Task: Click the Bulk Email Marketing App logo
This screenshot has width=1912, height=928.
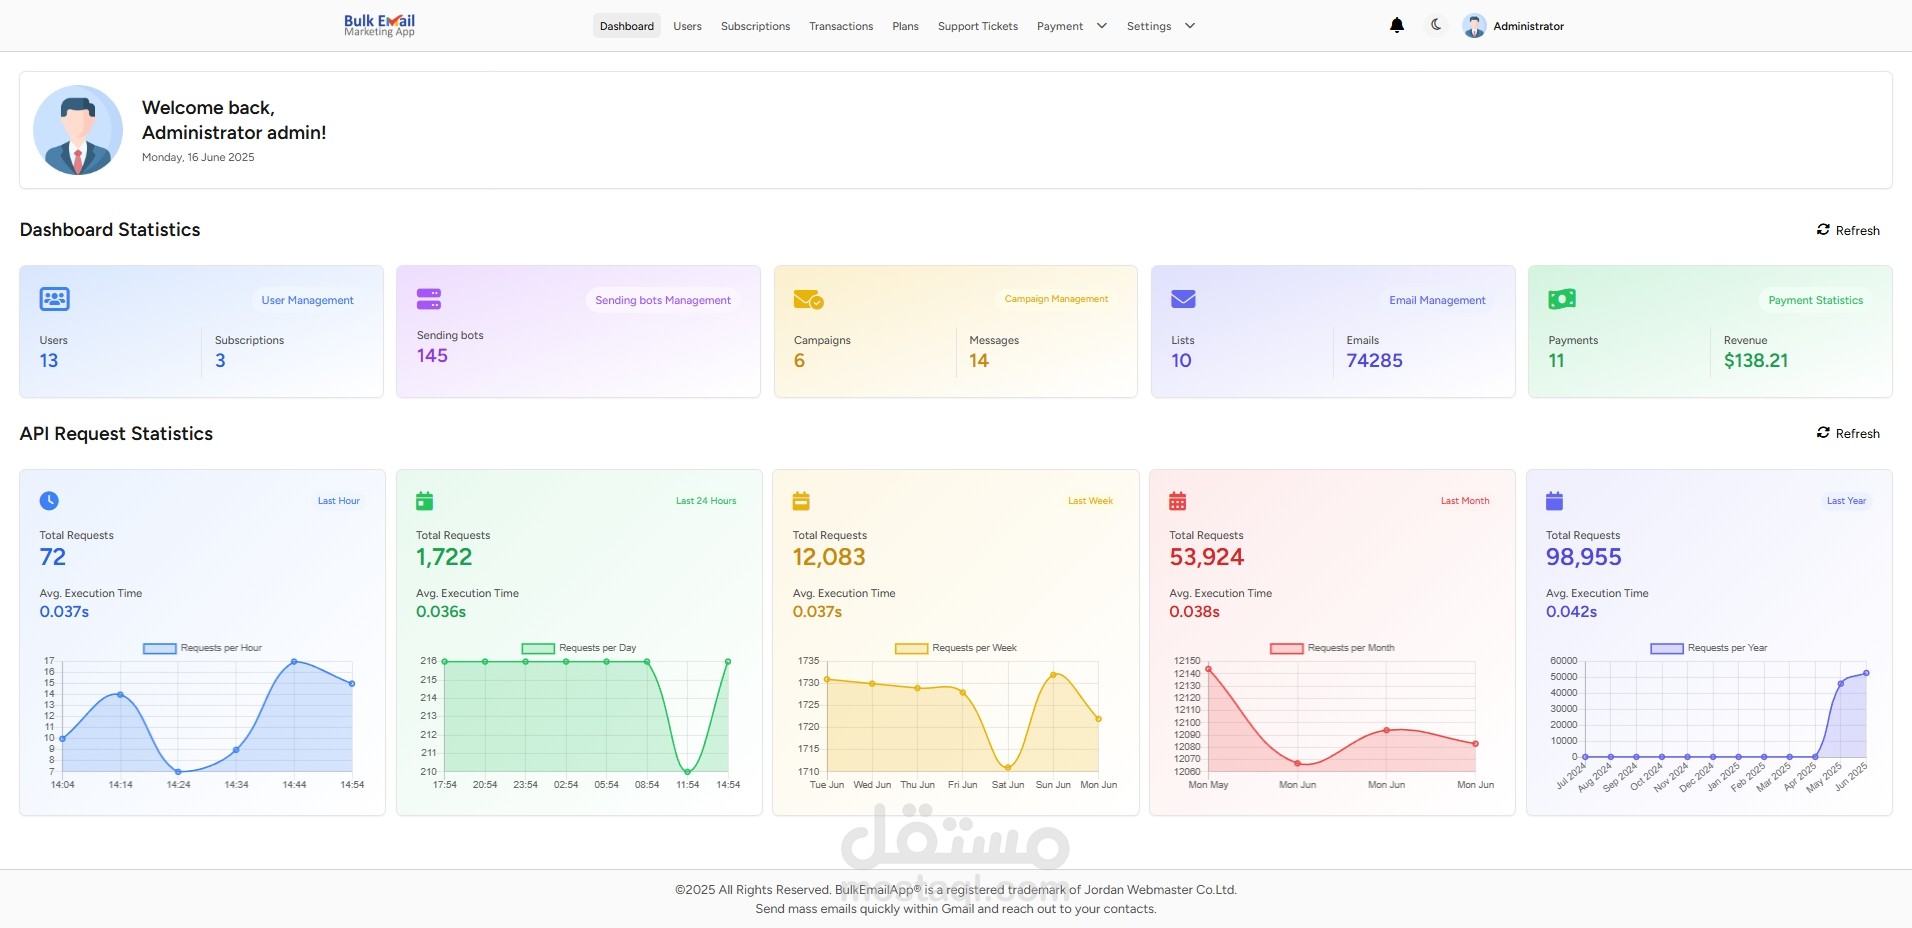Action: 379,25
